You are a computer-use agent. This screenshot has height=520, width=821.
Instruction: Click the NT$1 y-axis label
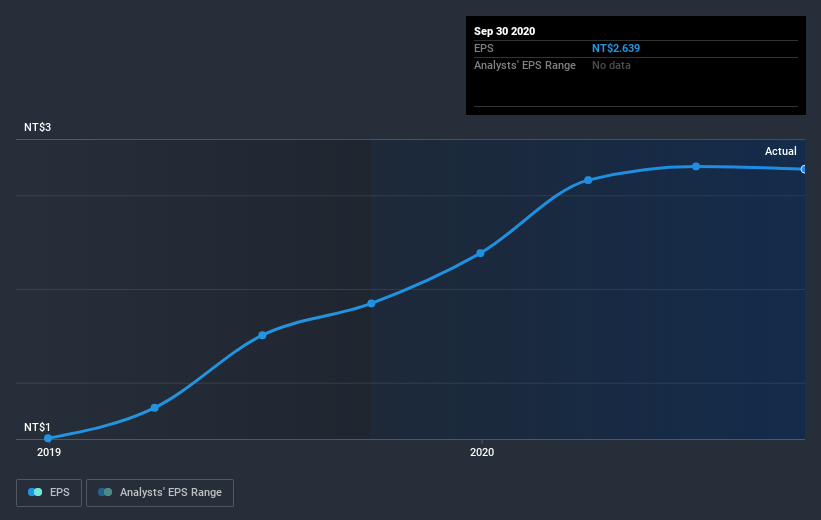37,427
